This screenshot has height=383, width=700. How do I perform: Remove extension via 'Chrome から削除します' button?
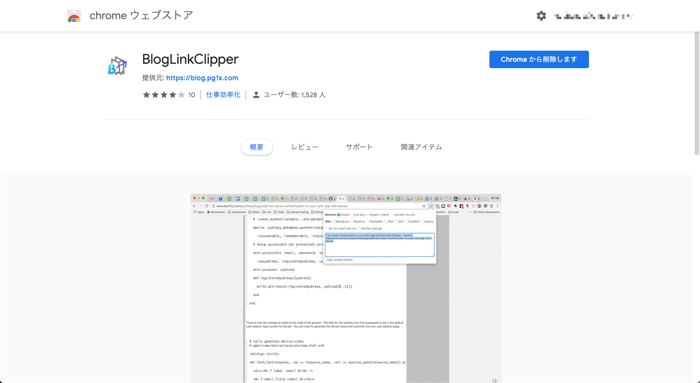pyautogui.click(x=539, y=59)
